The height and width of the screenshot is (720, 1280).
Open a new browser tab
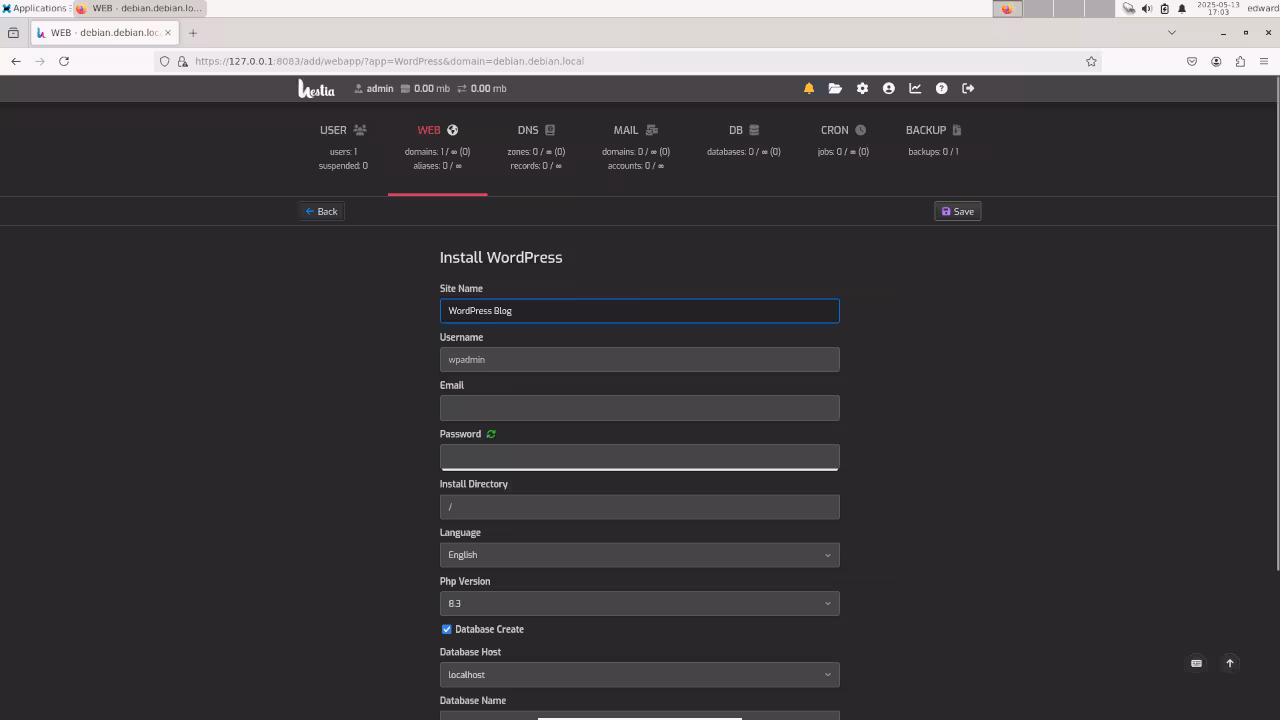[x=193, y=33]
